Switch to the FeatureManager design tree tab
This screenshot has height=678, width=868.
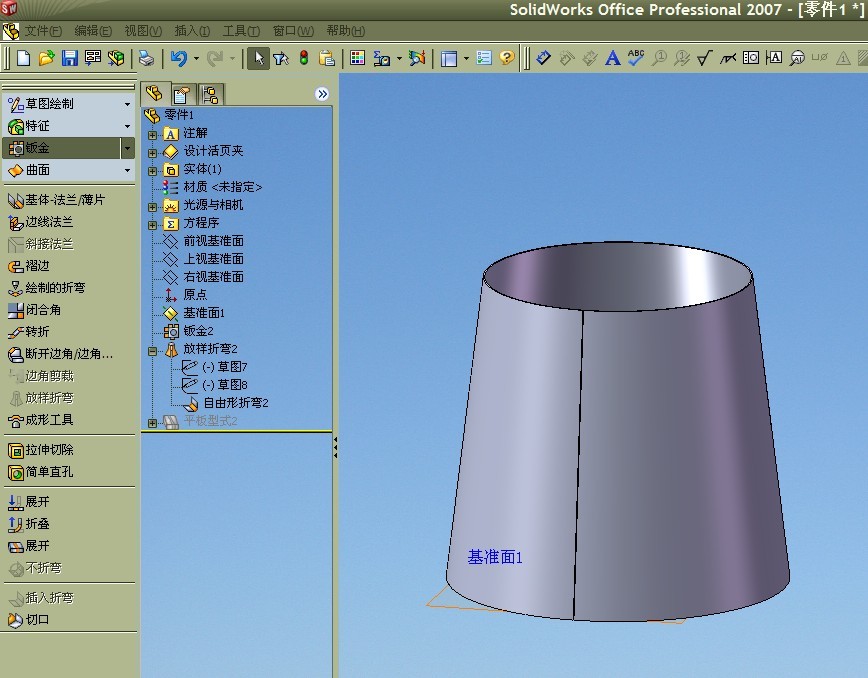154,94
